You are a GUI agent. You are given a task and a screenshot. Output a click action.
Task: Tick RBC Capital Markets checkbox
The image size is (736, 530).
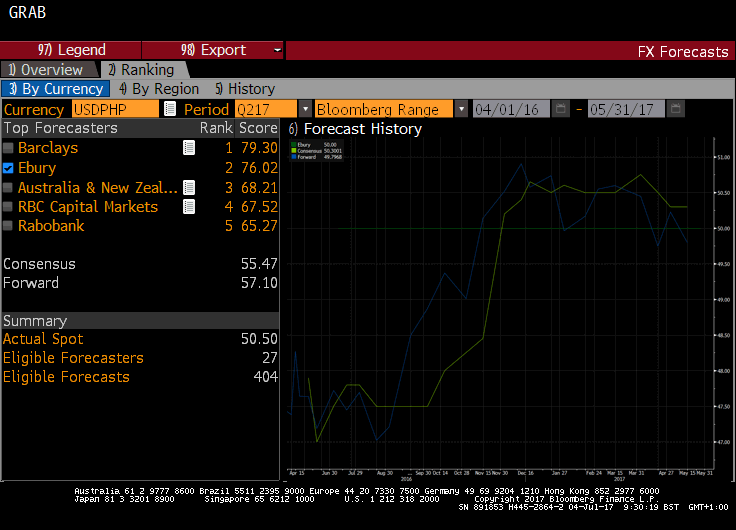tap(8, 207)
